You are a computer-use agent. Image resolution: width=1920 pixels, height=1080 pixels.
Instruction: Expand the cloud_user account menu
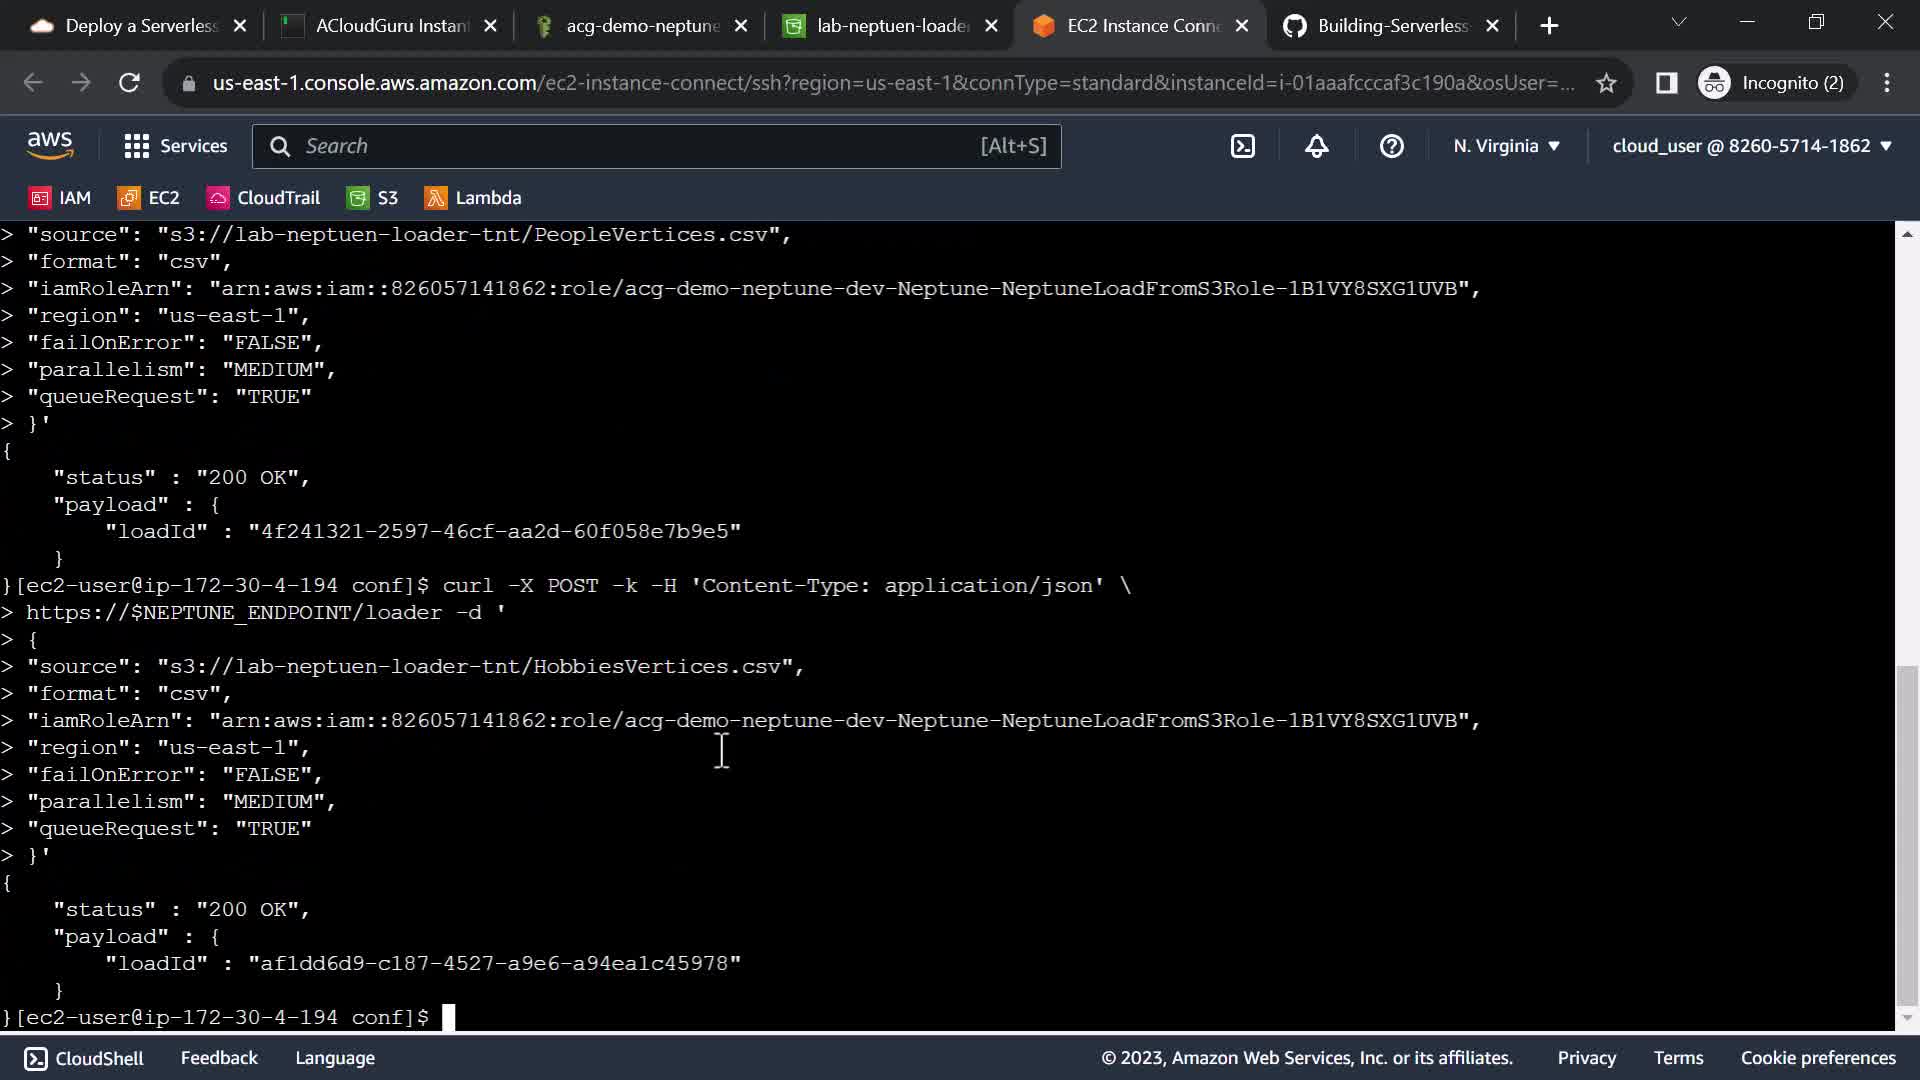pos(1751,146)
